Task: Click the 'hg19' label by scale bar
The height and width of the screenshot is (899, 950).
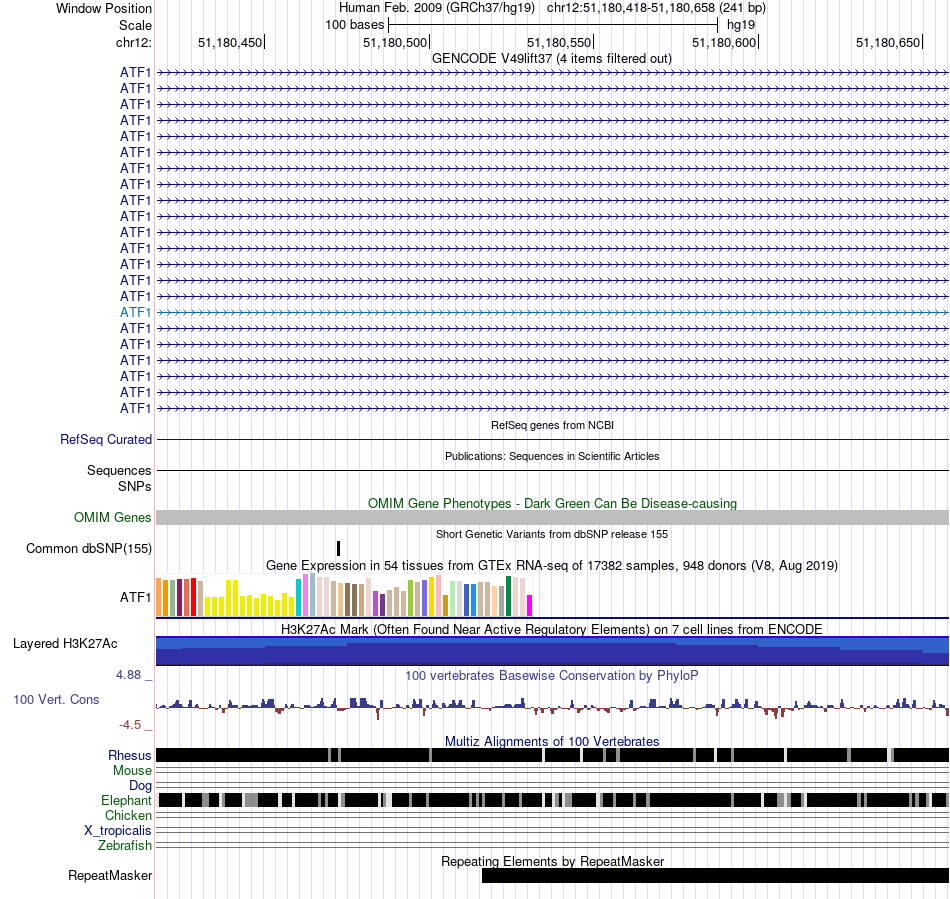Action: (x=740, y=25)
